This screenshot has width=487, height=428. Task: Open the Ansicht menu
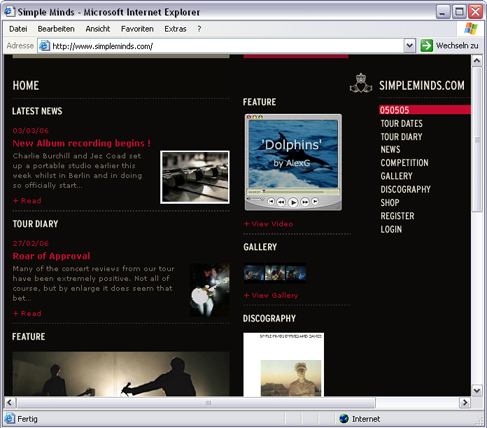point(98,29)
